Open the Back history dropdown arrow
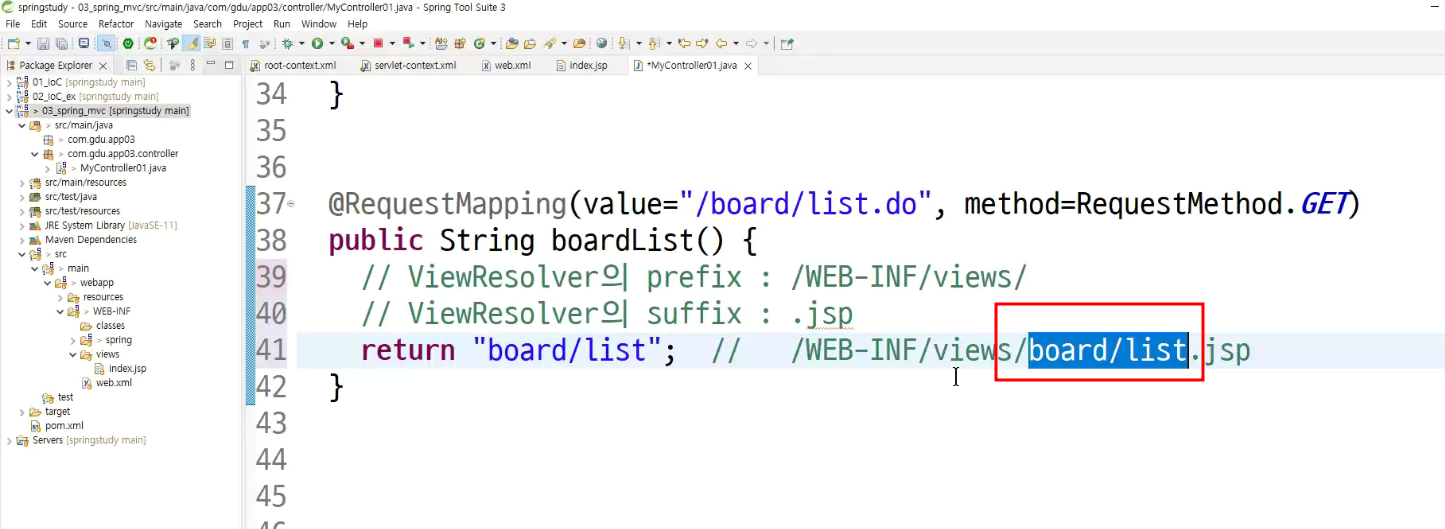The image size is (1445, 529). 735,43
